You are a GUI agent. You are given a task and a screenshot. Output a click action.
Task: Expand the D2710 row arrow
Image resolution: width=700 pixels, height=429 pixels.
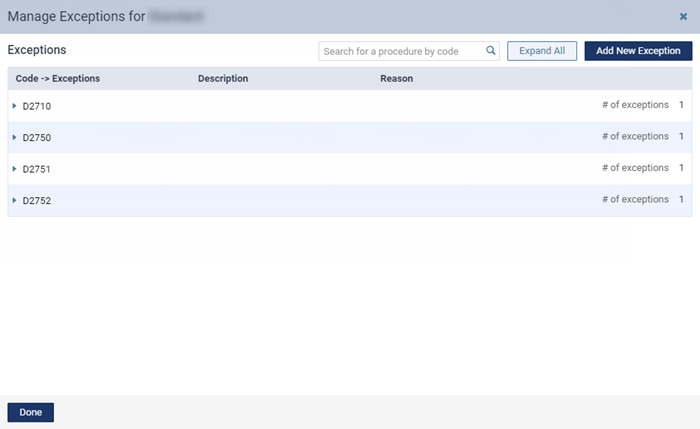coord(14,106)
